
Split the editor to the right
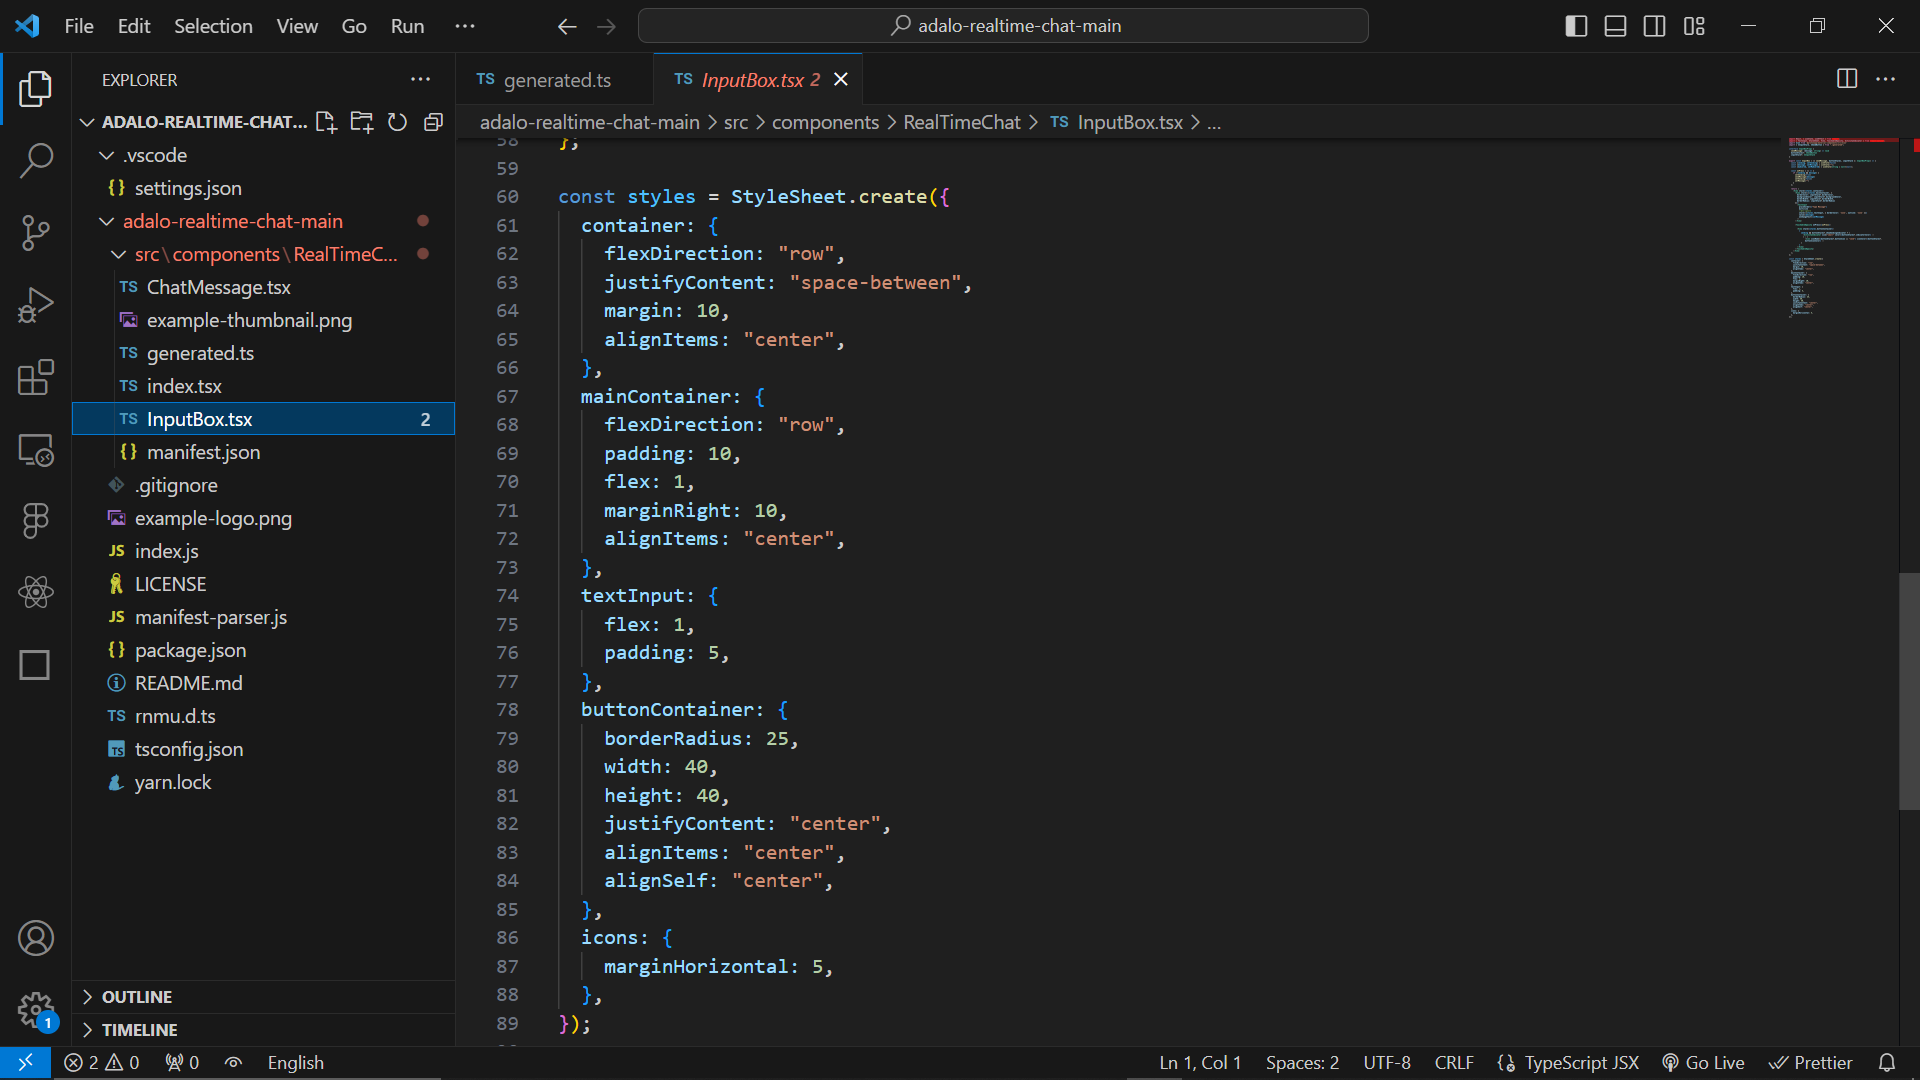(x=1847, y=79)
